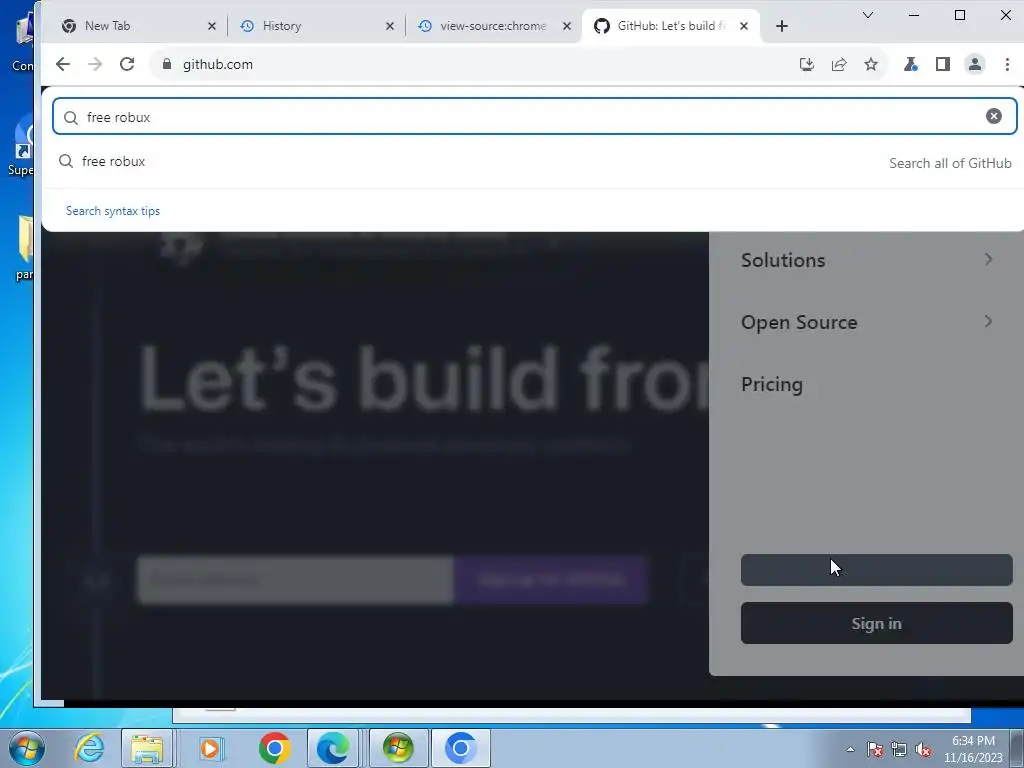Switch to the view-source:chrome tab
Viewport: 1024px width, 768px height.
click(x=493, y=26)
